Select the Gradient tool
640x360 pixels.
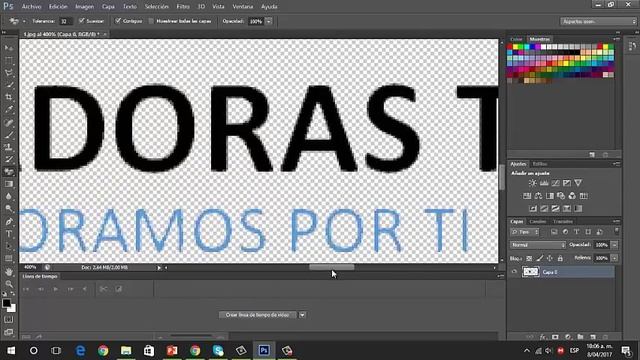pos(9,184)
